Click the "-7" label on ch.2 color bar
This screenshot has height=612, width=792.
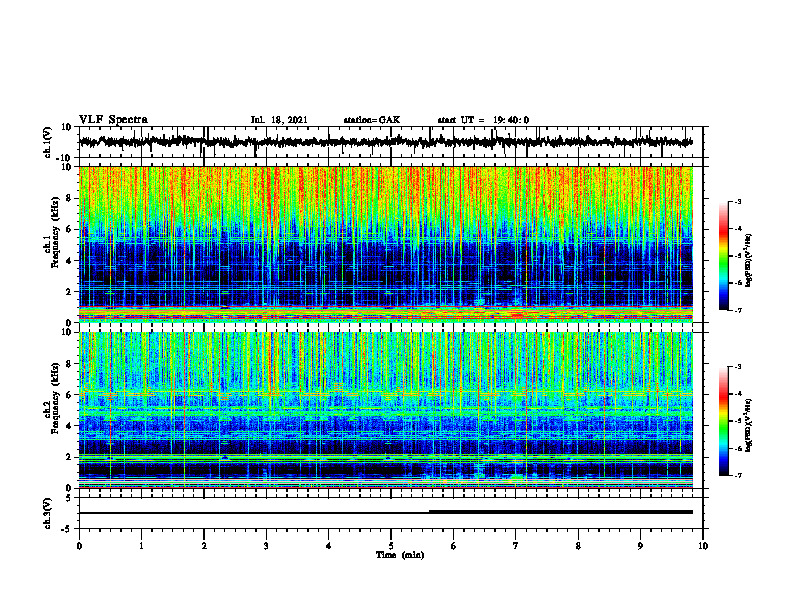coord(738,475)
